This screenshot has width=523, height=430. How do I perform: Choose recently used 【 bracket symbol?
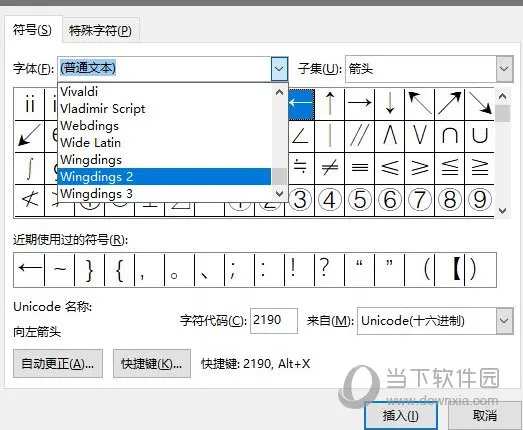pyautogui.click(x=450, y=270)
